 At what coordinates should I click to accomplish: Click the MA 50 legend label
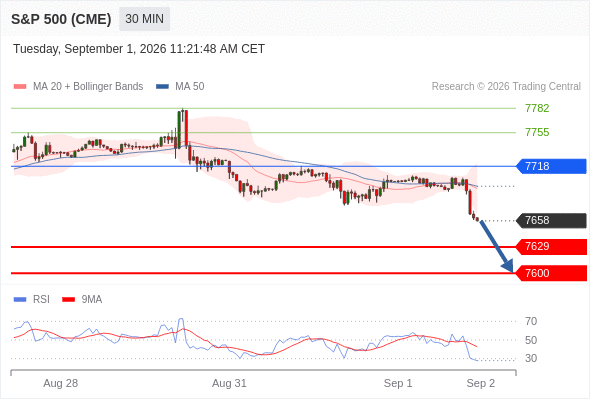click(x=190, y=87)
